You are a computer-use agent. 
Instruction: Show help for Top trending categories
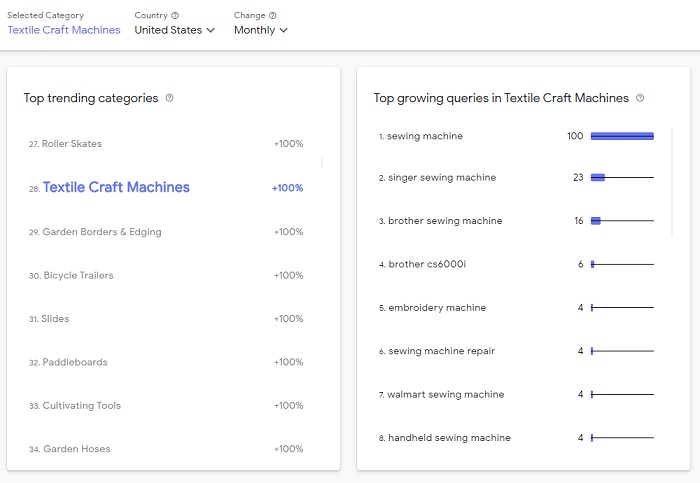click(x=169, y=98)
